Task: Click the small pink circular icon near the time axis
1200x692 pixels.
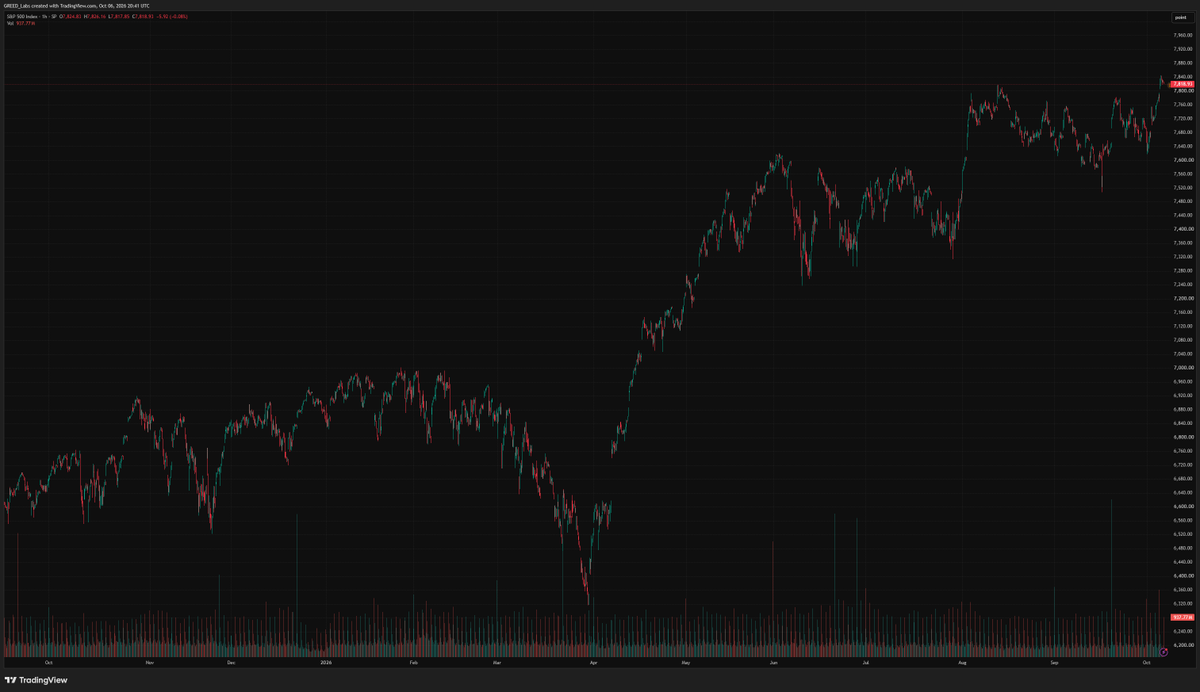Action: (x=1164, y=652)
